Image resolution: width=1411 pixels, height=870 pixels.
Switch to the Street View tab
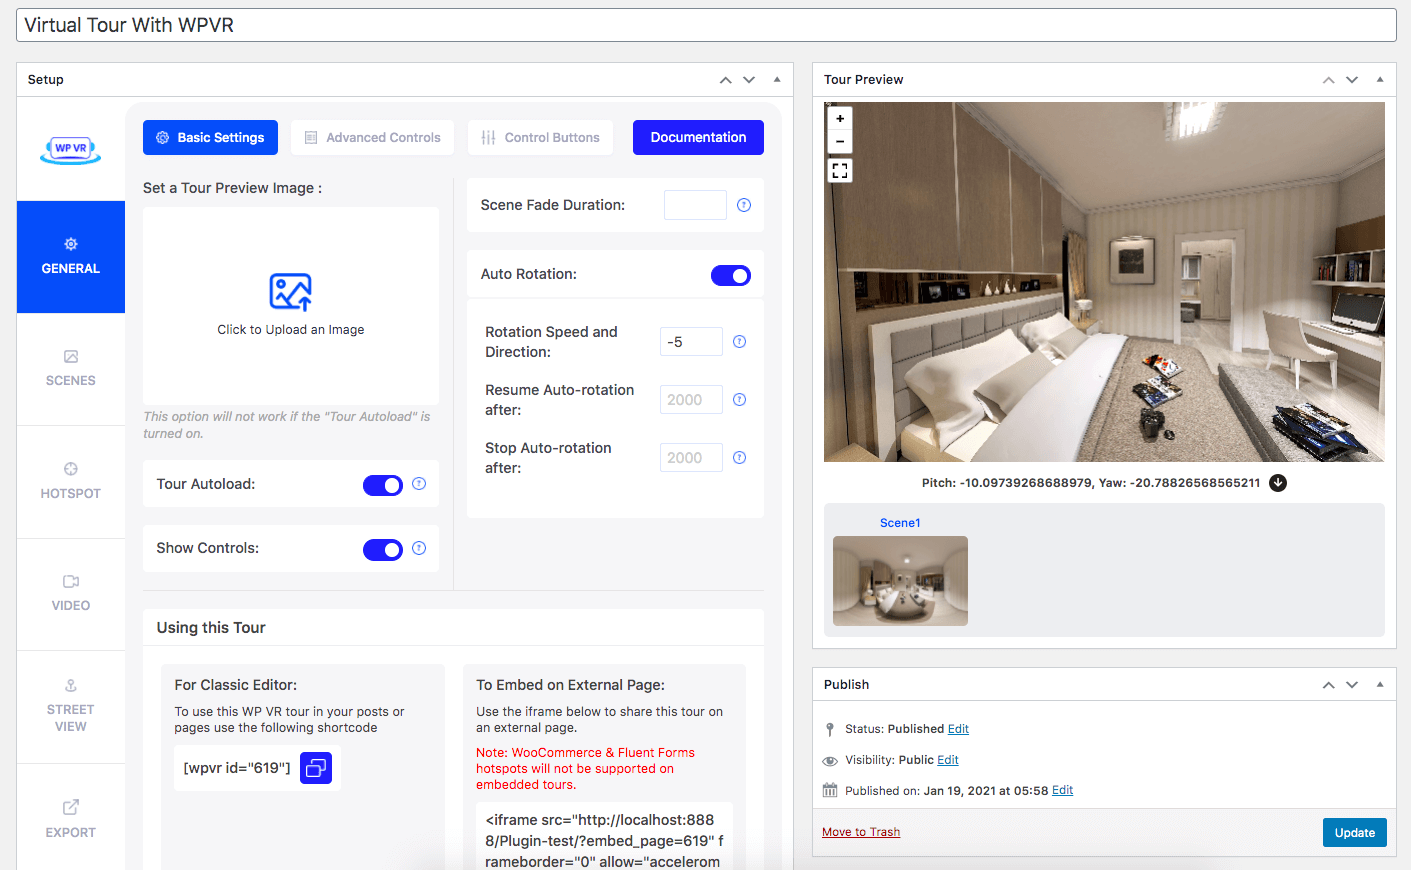coord(71,707)
